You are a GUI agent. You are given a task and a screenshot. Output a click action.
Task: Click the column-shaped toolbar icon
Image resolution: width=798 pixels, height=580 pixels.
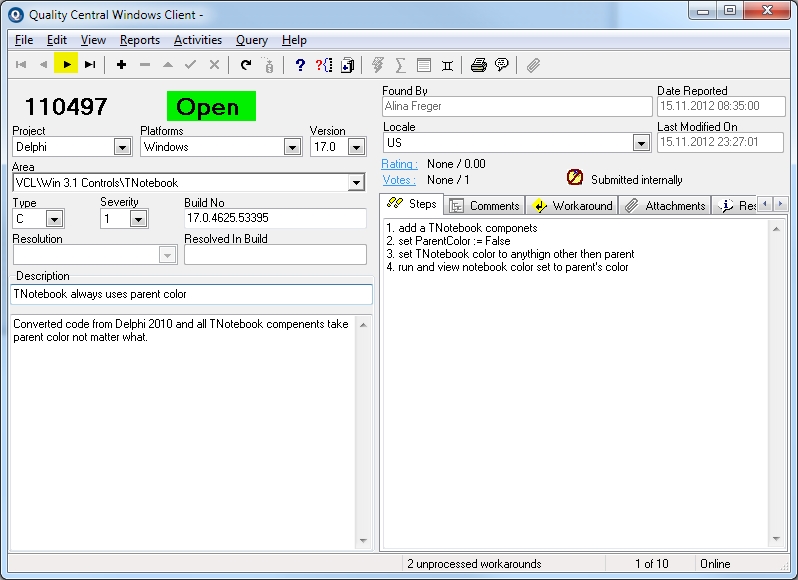(x=447, y=65)
